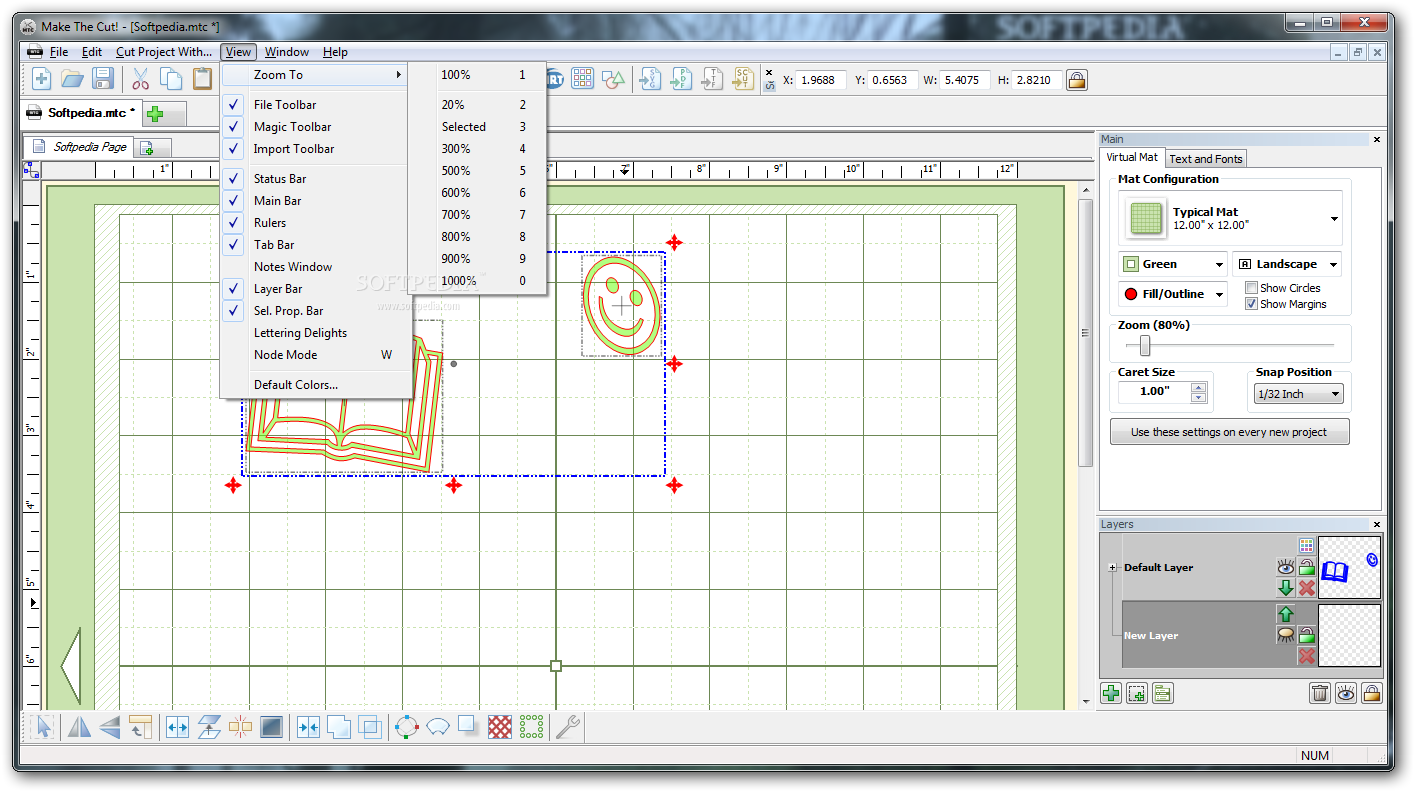Screen dimensions: 1415x792
Task: Uncheck the Show Margins checkbox
Action: tap(1251, 304)
